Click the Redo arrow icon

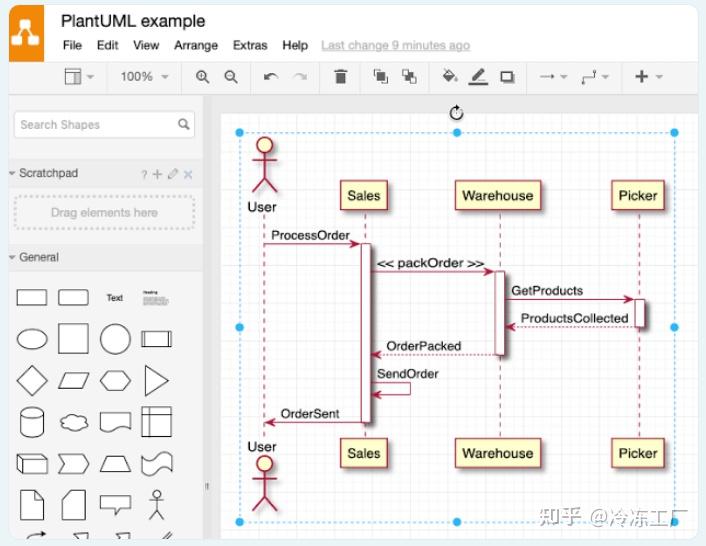(299, 77)
